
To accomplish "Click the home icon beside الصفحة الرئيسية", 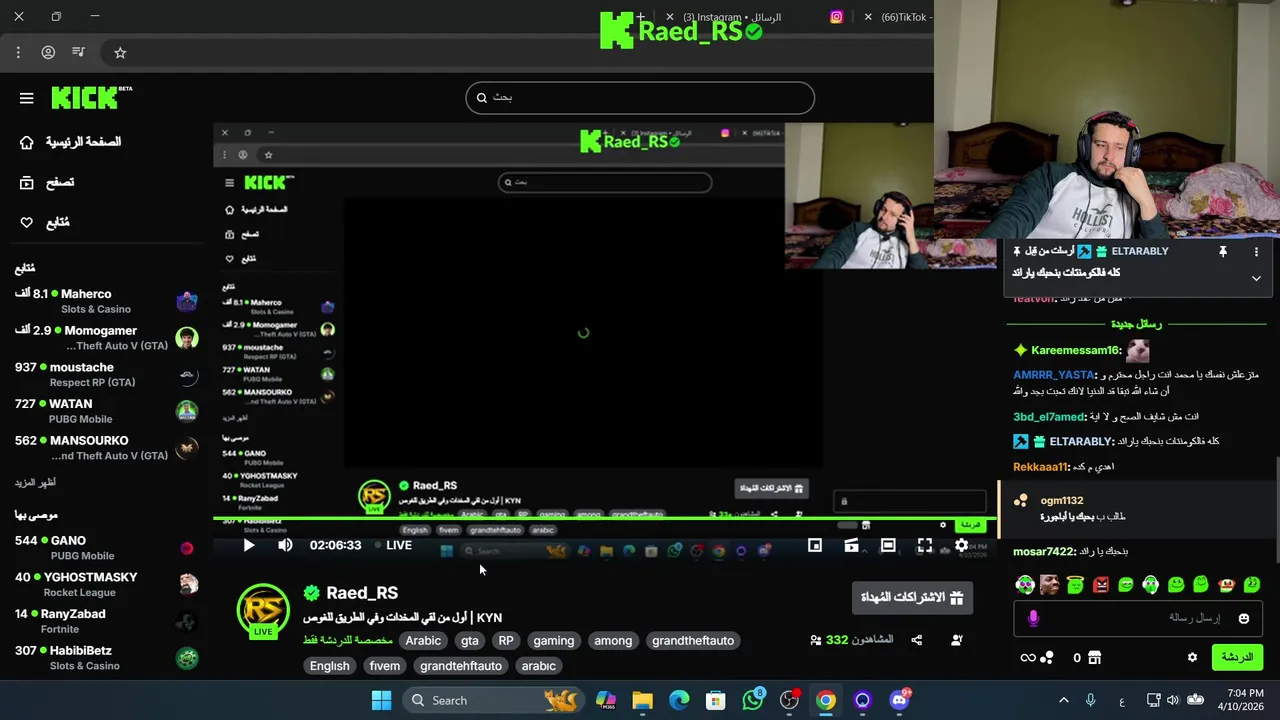I will coord(27,142).
